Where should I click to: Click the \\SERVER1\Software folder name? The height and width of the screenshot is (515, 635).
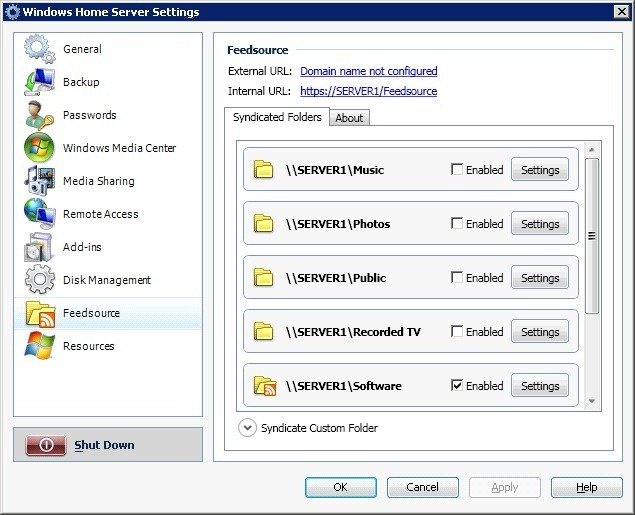[x=343, y=386]
